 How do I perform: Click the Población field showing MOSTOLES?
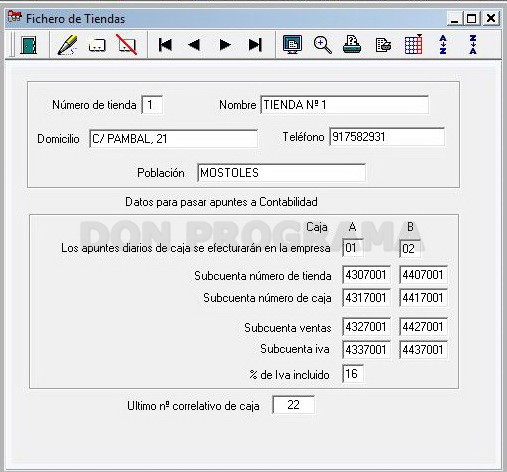(282, 173)
